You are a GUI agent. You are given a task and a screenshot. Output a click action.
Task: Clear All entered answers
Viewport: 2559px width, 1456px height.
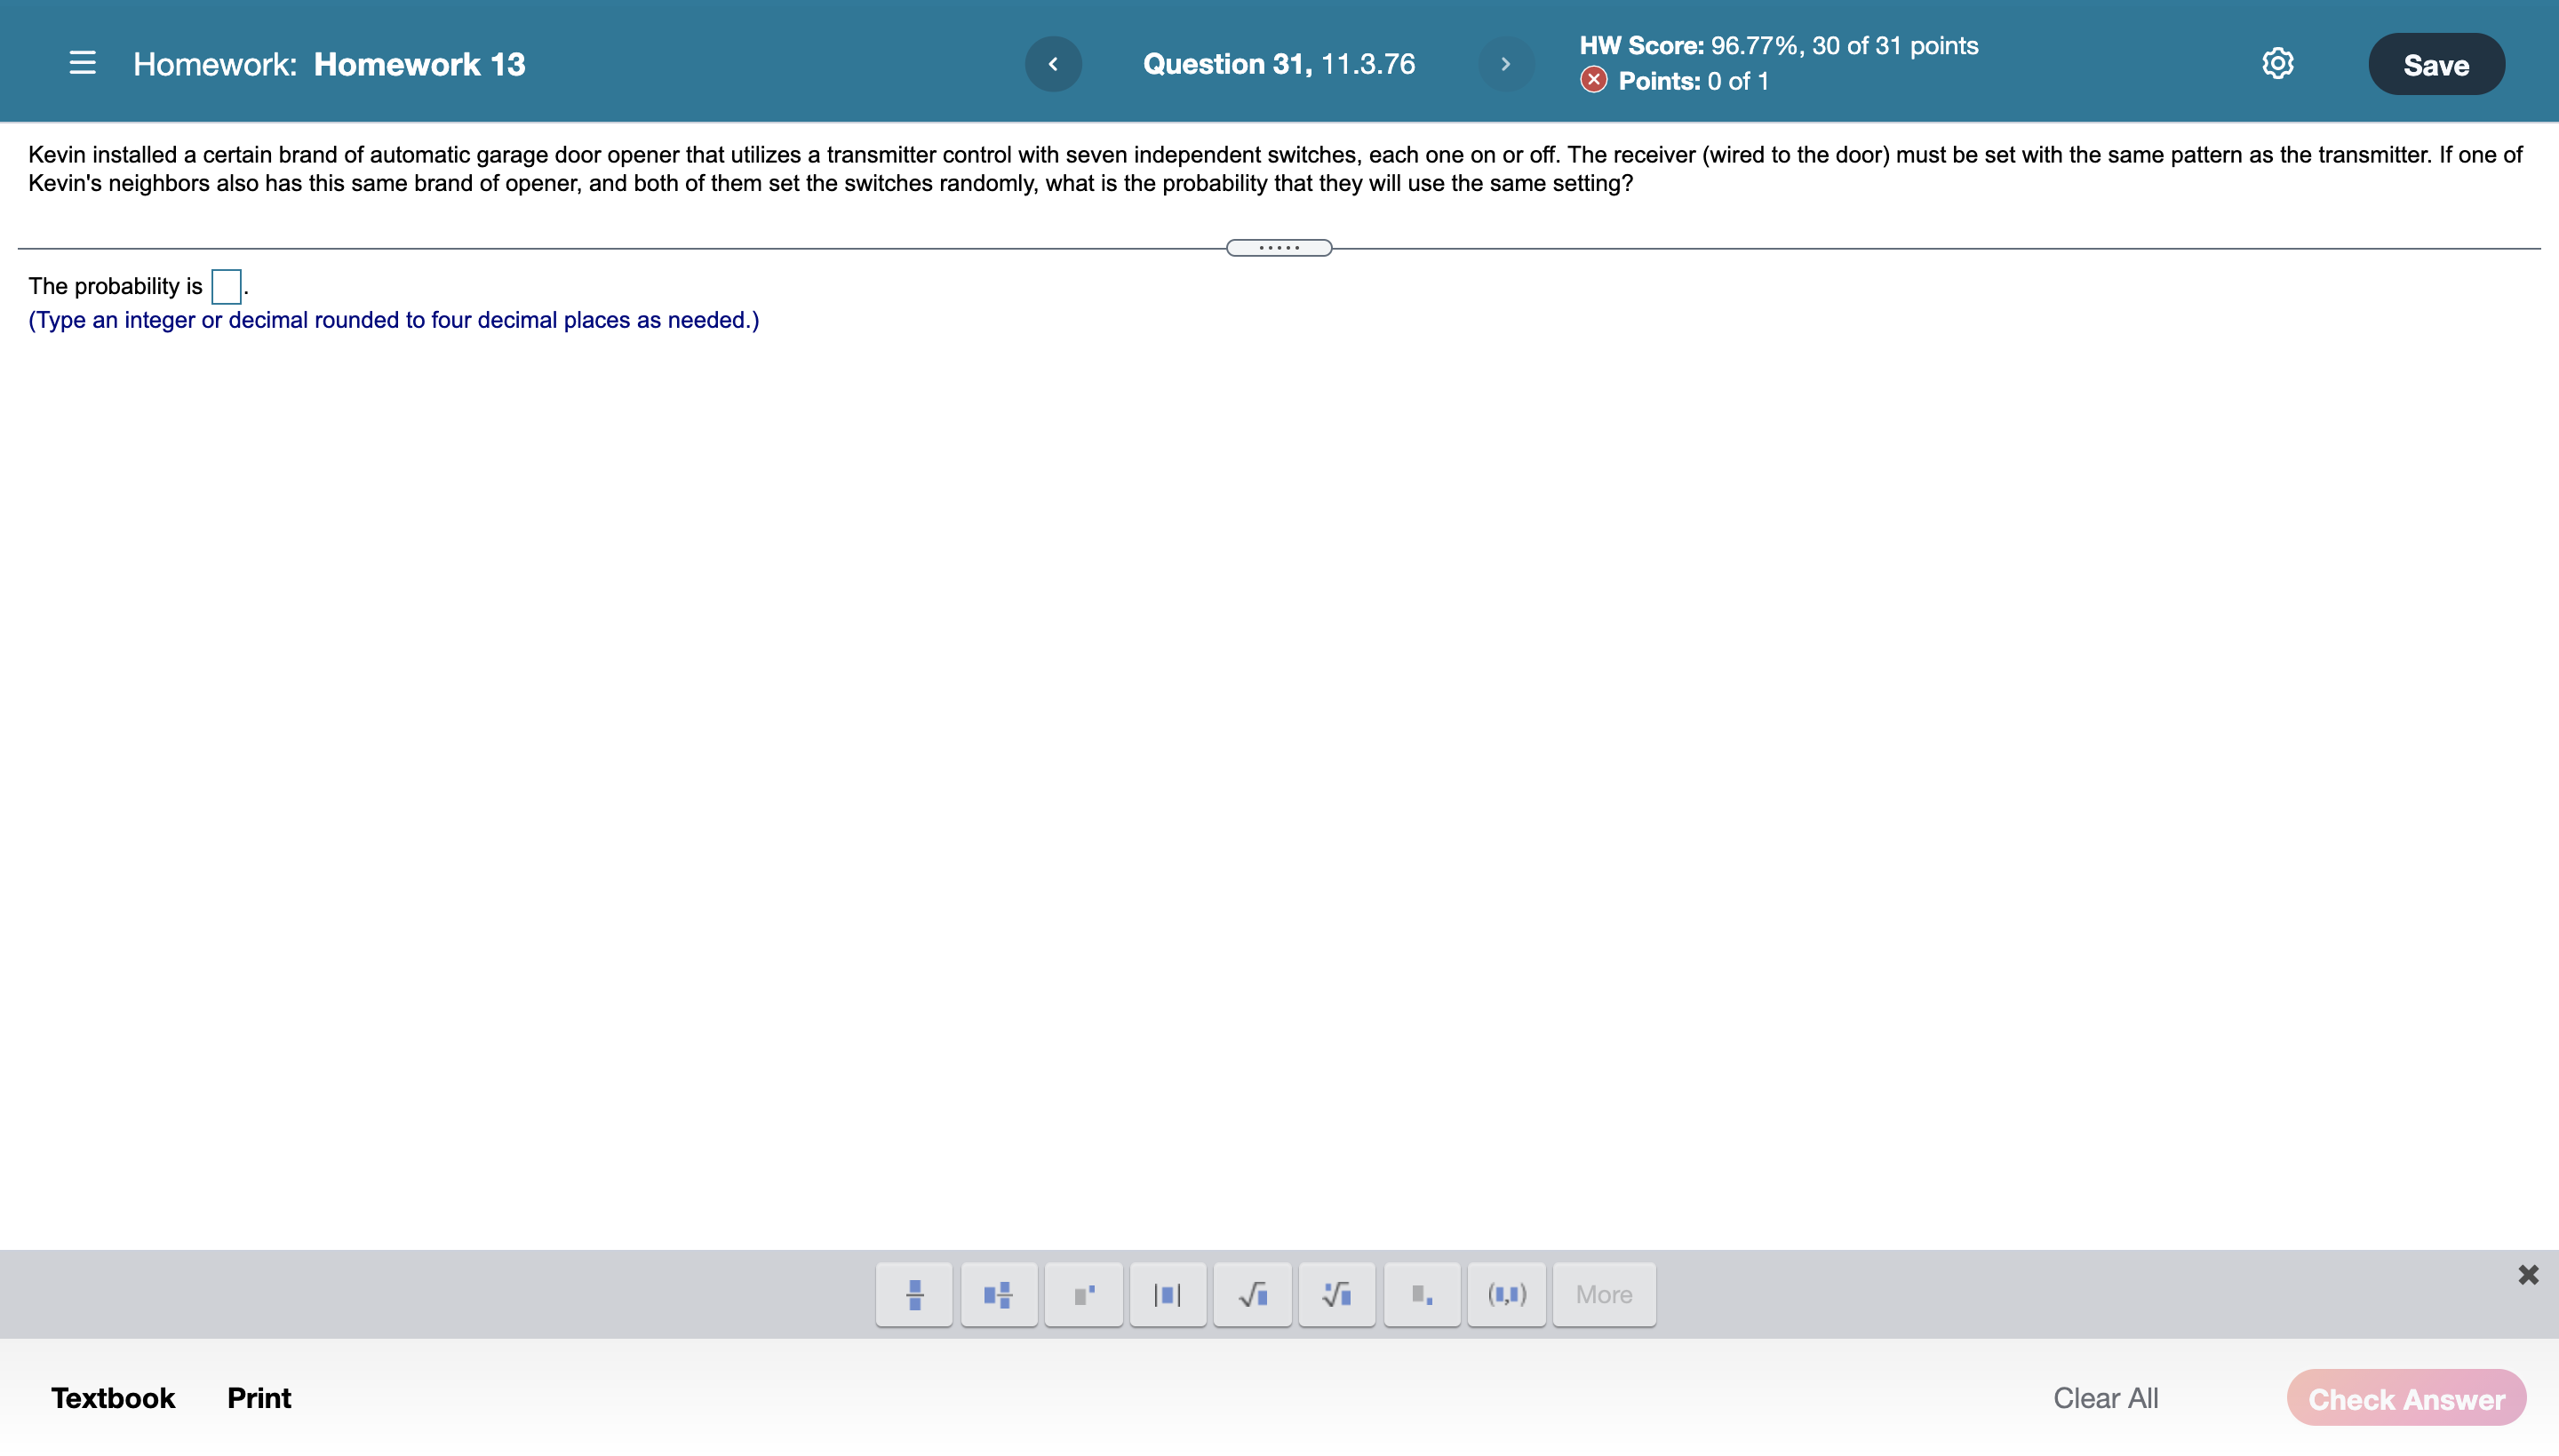pyautogui.click(x=2106, y=1397)
